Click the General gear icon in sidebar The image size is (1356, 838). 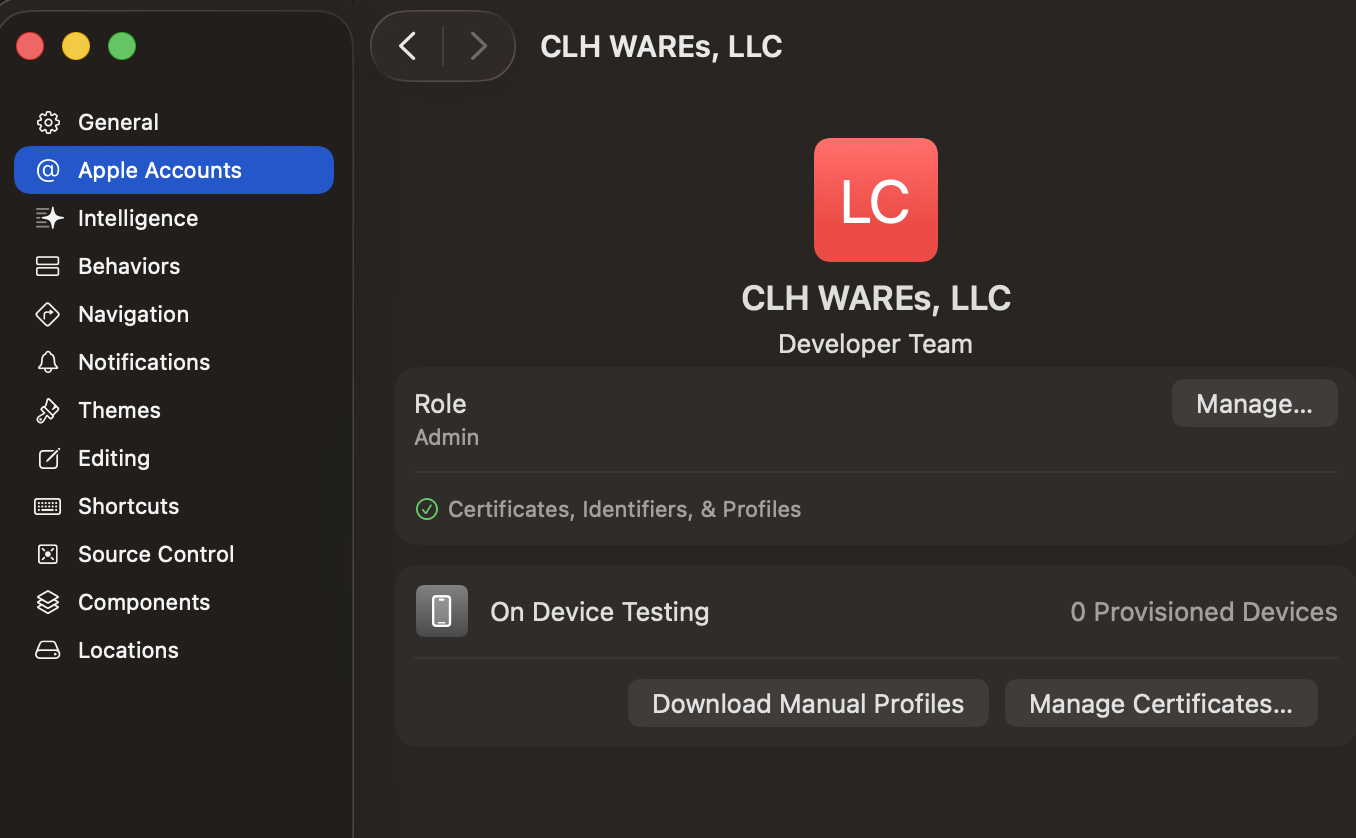(48, 122)
